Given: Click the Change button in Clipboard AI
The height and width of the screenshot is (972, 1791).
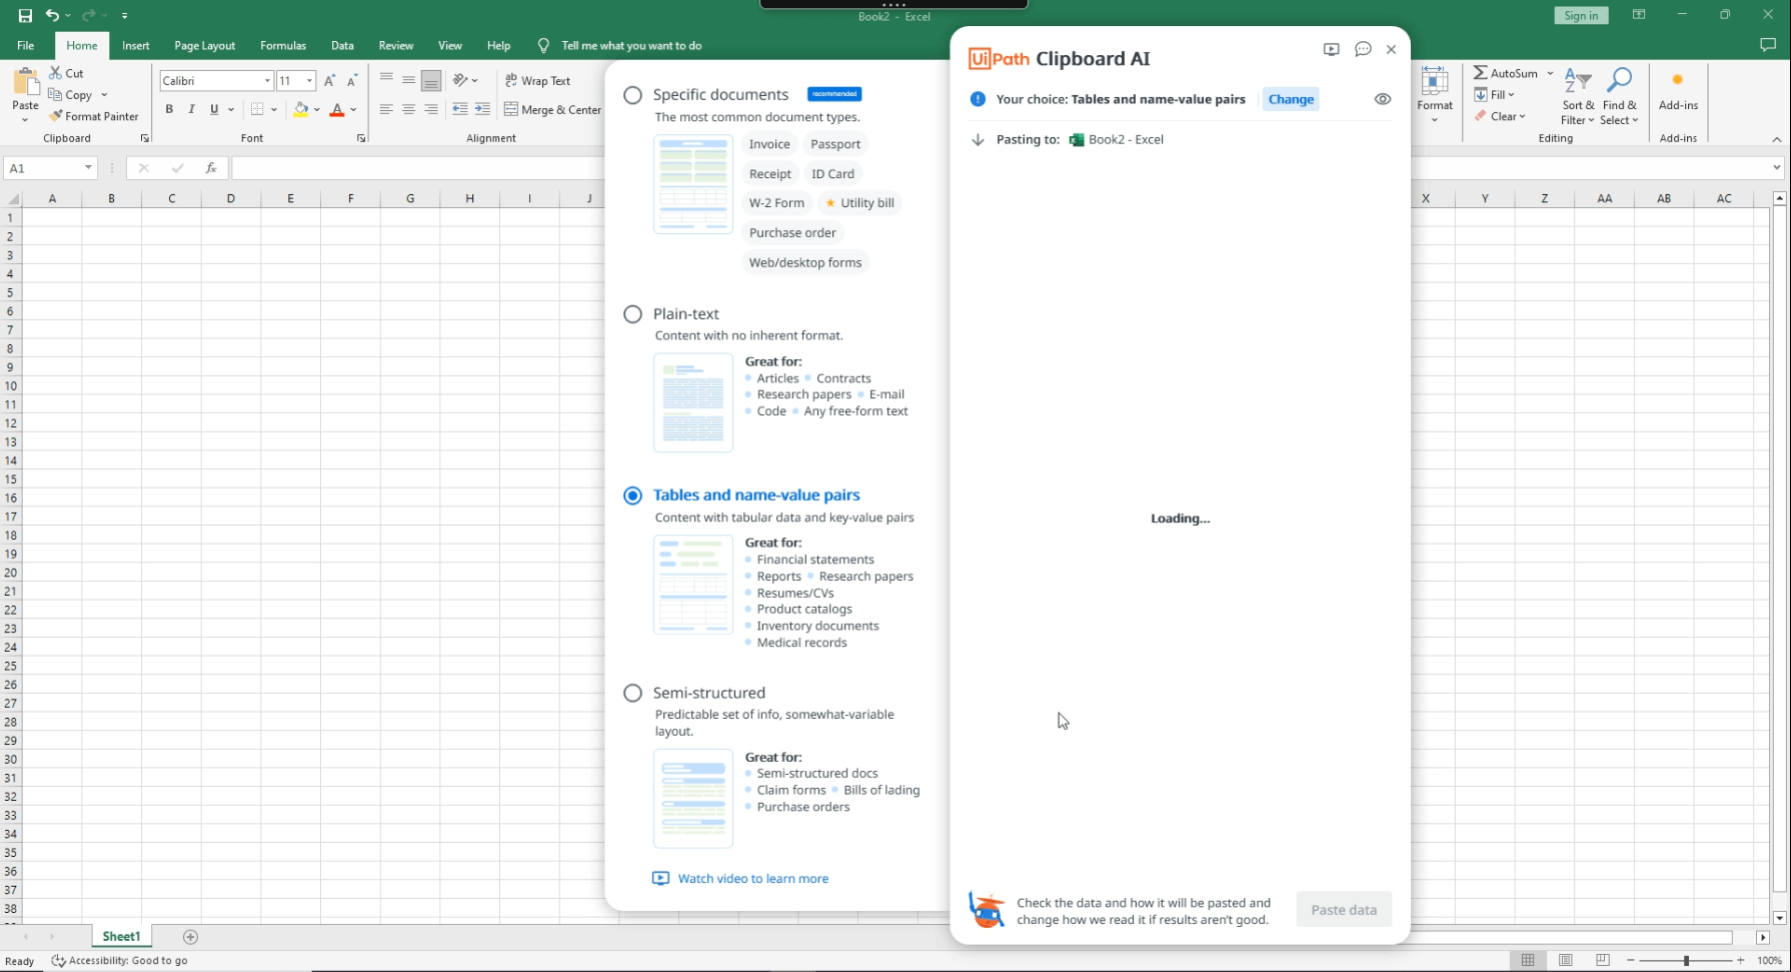Looking at the screenshot, I should pyautogui.click(x=1290, y=99).
